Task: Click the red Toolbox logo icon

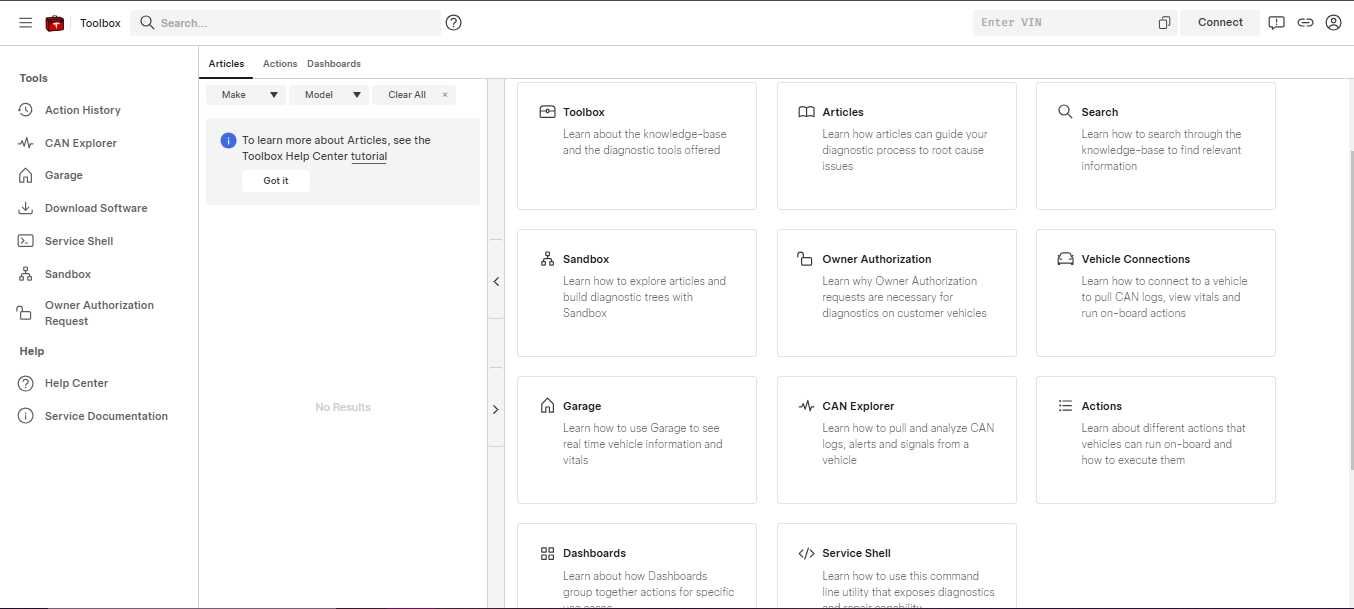Action: pos(55,22)
